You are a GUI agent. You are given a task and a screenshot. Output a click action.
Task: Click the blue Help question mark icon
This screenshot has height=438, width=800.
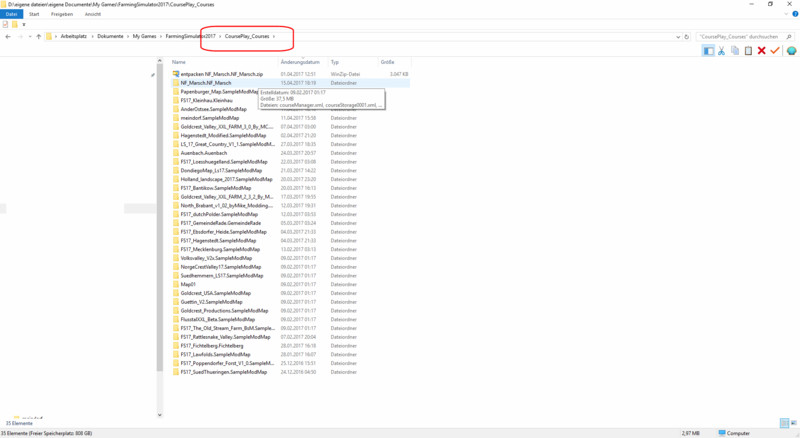[794, 16]
